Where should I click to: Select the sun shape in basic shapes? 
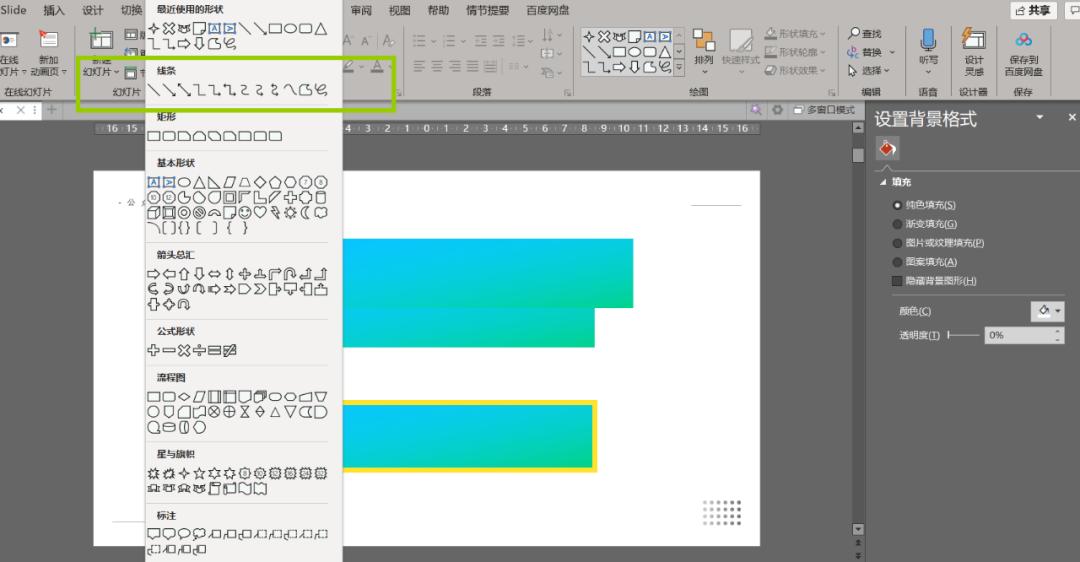(291, 213)
